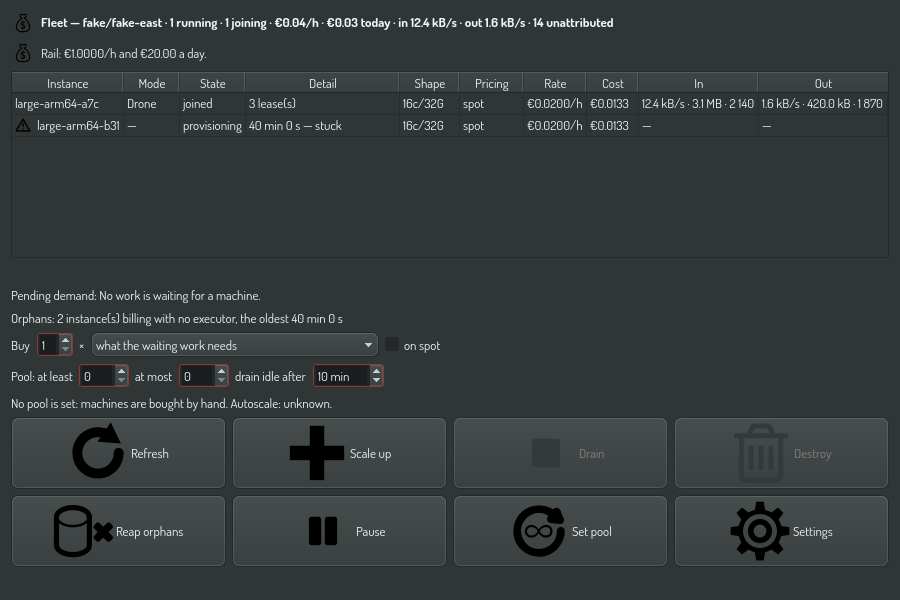Decrease 'drain idle after' time with down arrow
Image resolution: width=900 pixels, height=600 pixels.
[376, 381]
